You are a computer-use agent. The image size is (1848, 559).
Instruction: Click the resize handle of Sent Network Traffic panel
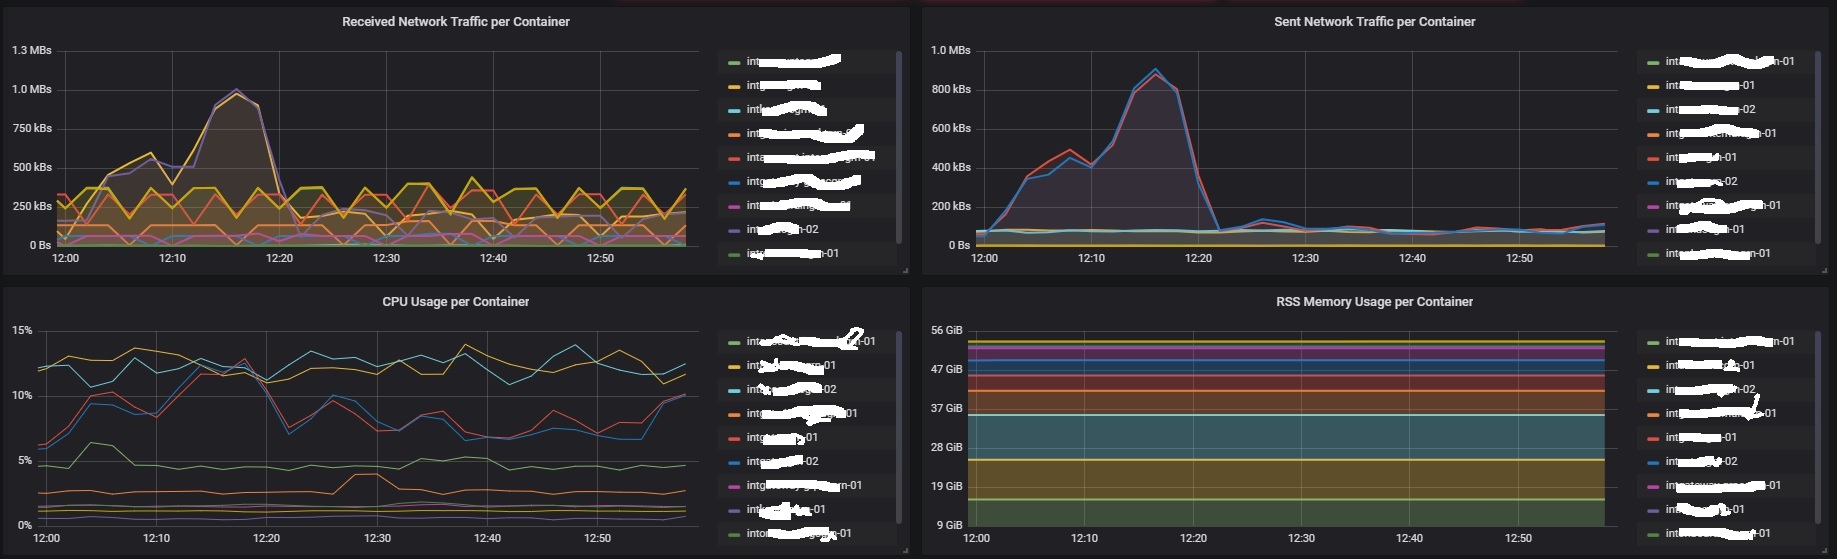pyautogui.click(x=1824, y=270)
